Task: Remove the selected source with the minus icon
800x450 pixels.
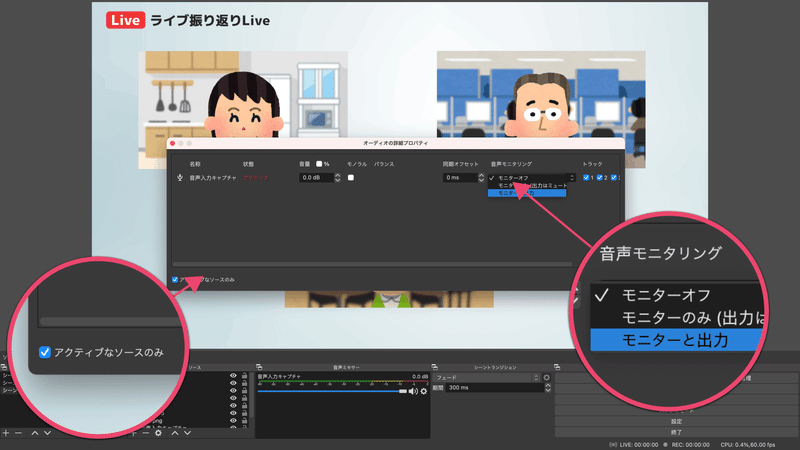Action: pyautogui.click(x=145, y=433)
